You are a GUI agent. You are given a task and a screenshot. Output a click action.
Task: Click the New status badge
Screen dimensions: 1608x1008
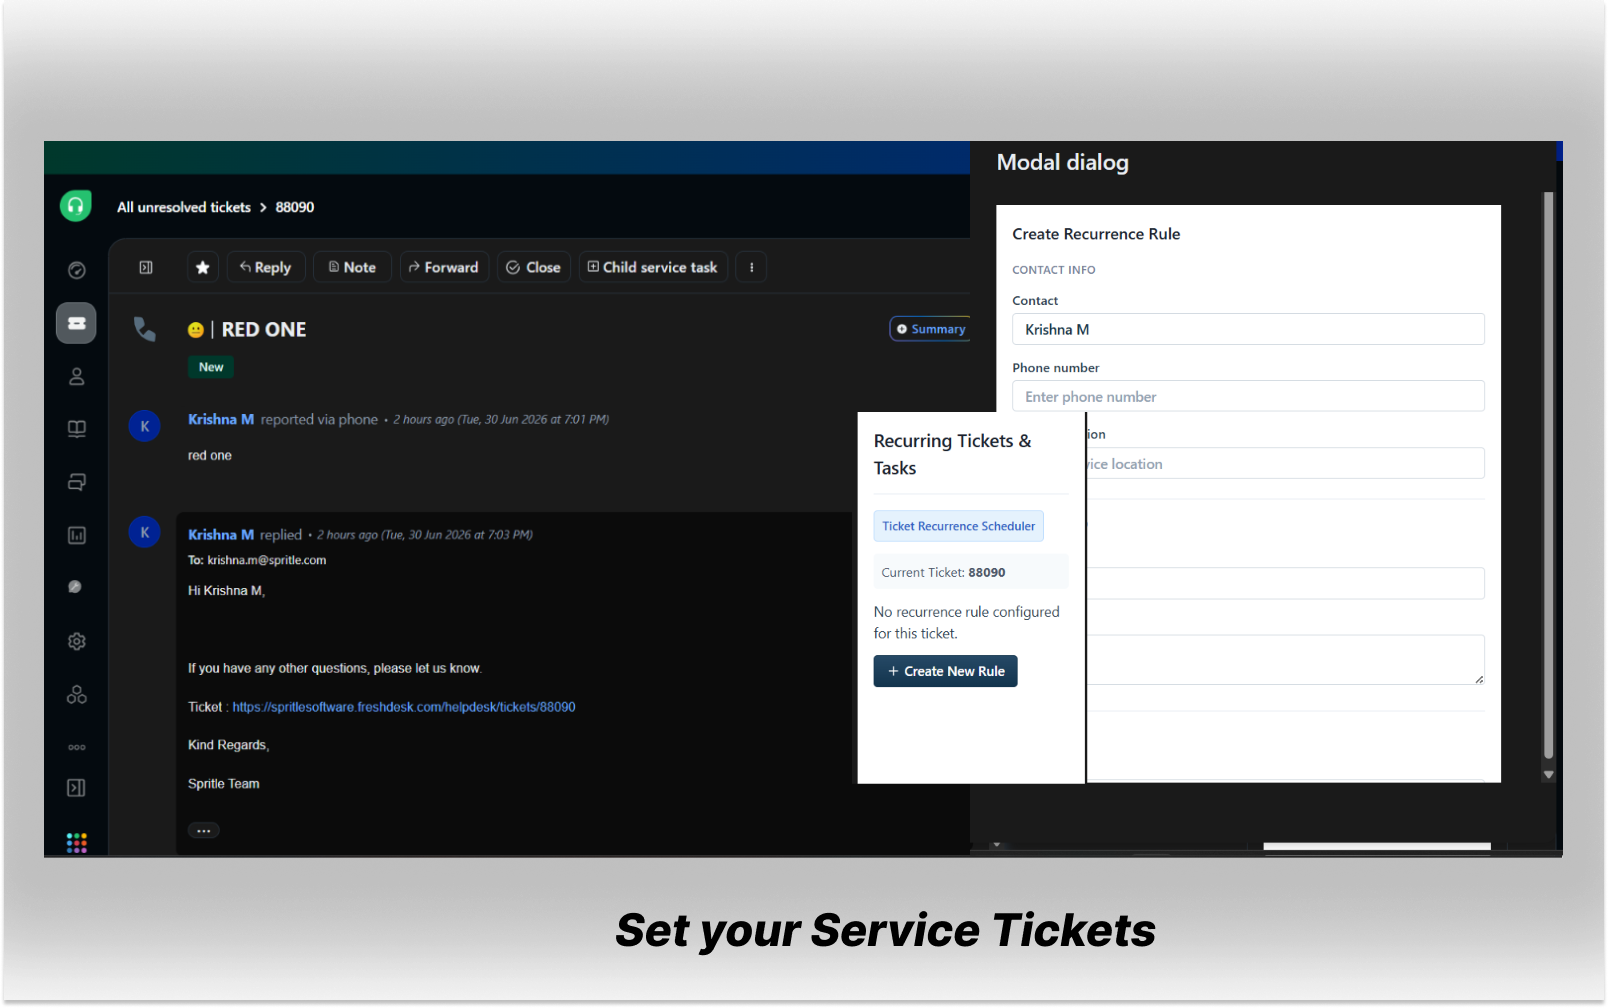(x=211, y=367)
